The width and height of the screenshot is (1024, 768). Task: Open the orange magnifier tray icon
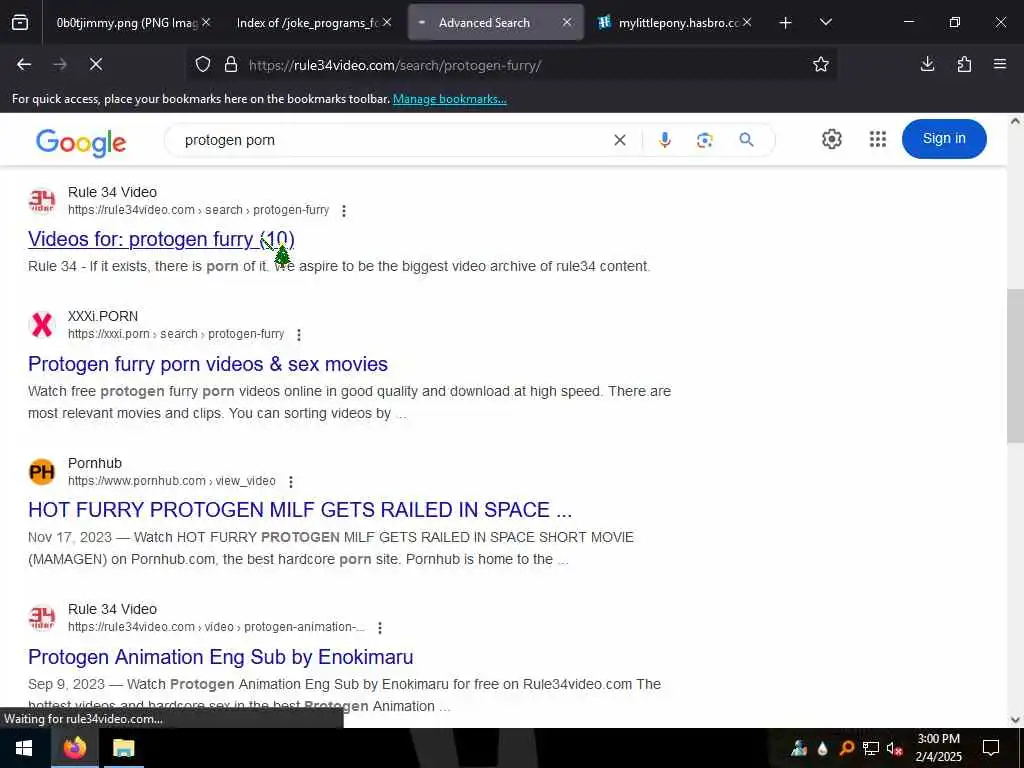pyautogui.click(x=846, y=748)
